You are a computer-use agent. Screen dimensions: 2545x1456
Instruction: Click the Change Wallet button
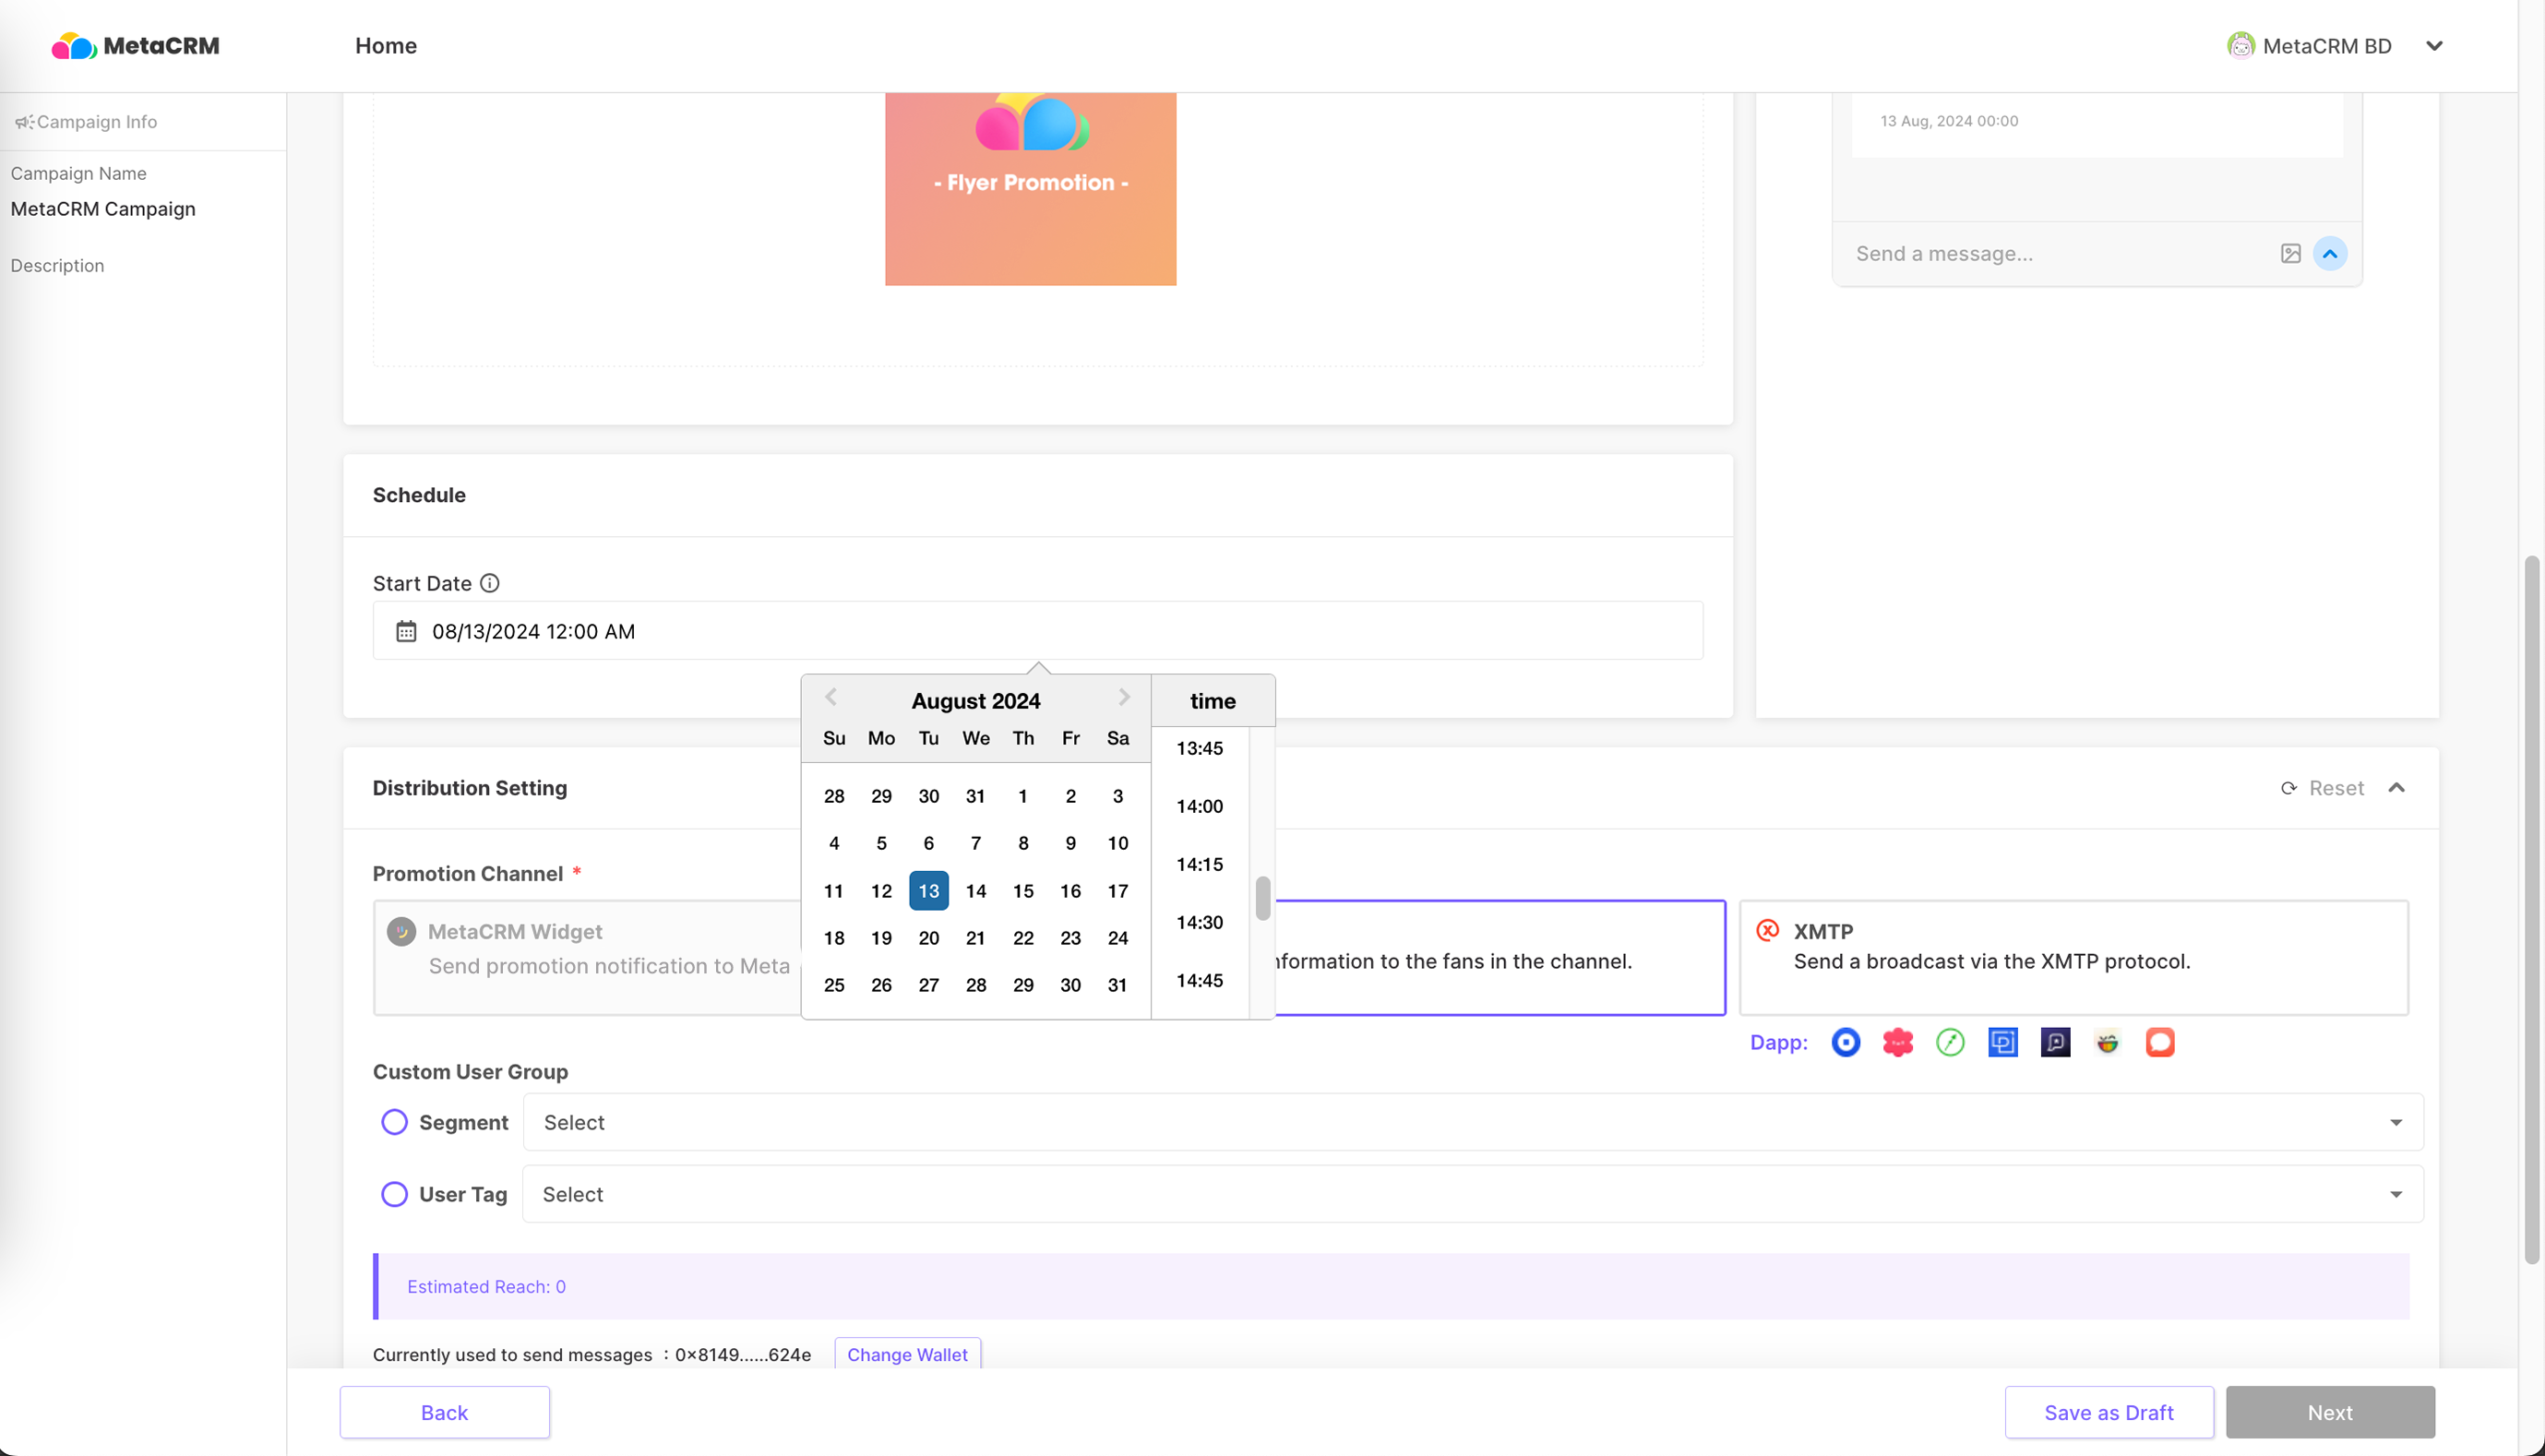[907, 1354]
